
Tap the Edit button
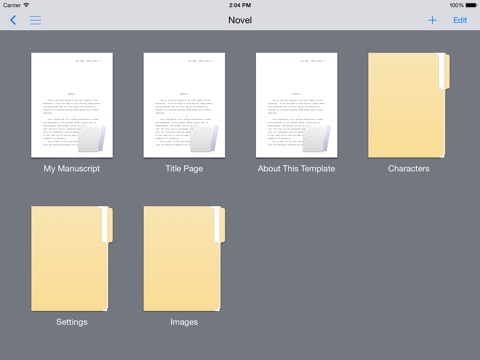point(460,20)
